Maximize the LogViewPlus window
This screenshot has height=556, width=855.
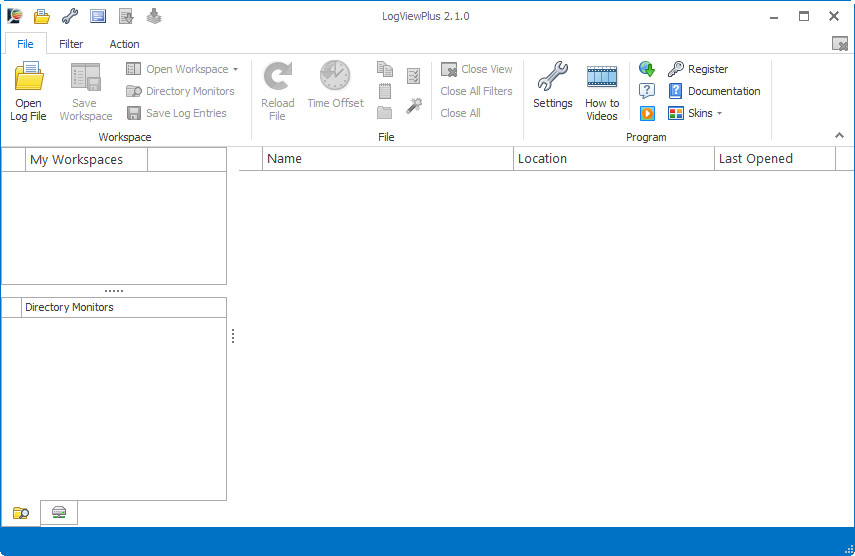point(804,16)
